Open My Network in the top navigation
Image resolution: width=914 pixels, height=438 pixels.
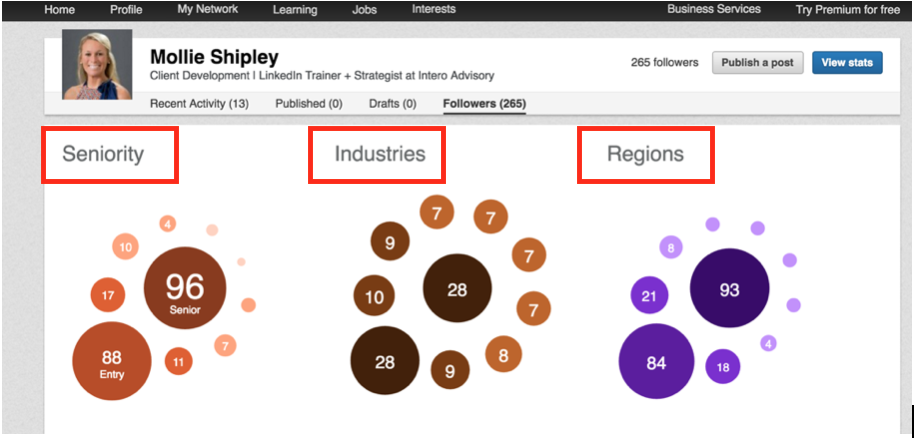208,9
